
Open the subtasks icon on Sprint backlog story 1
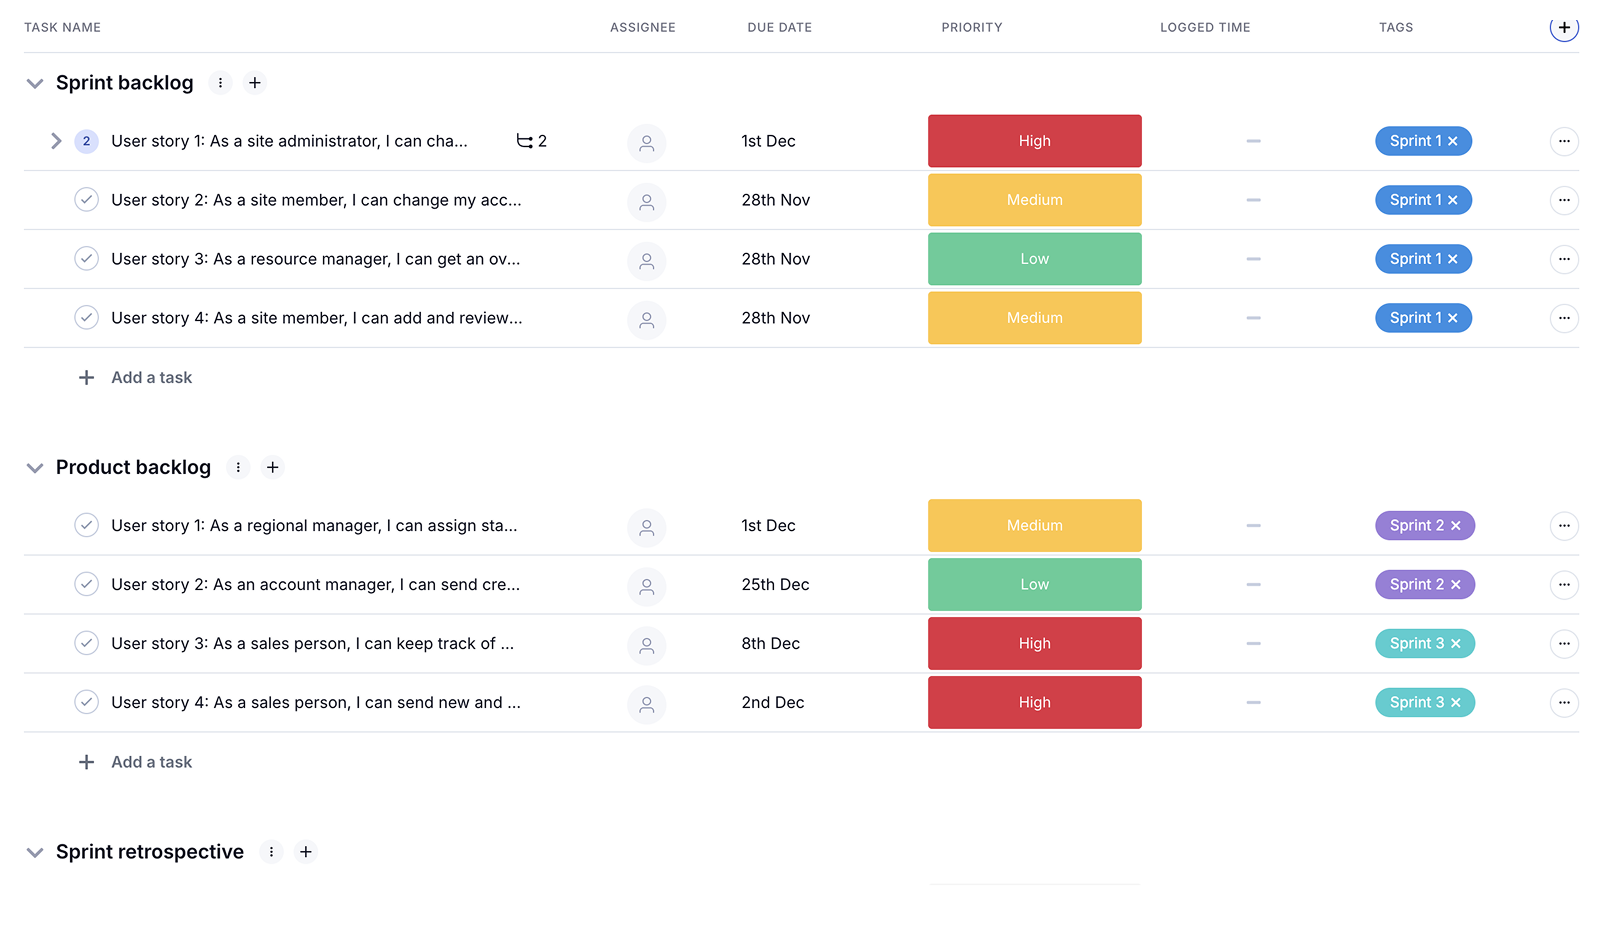[x=525, y=141]
